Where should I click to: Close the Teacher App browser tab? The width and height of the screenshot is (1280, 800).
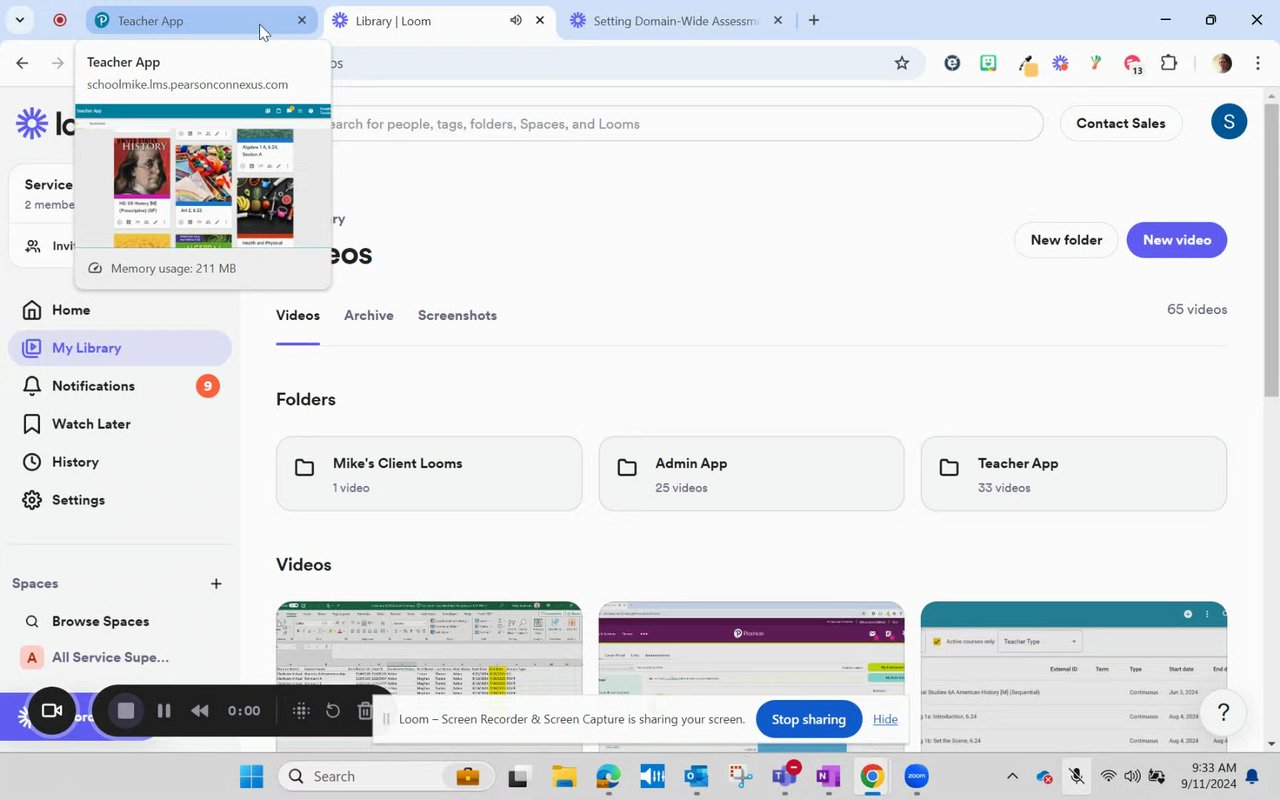coord(302,20)
